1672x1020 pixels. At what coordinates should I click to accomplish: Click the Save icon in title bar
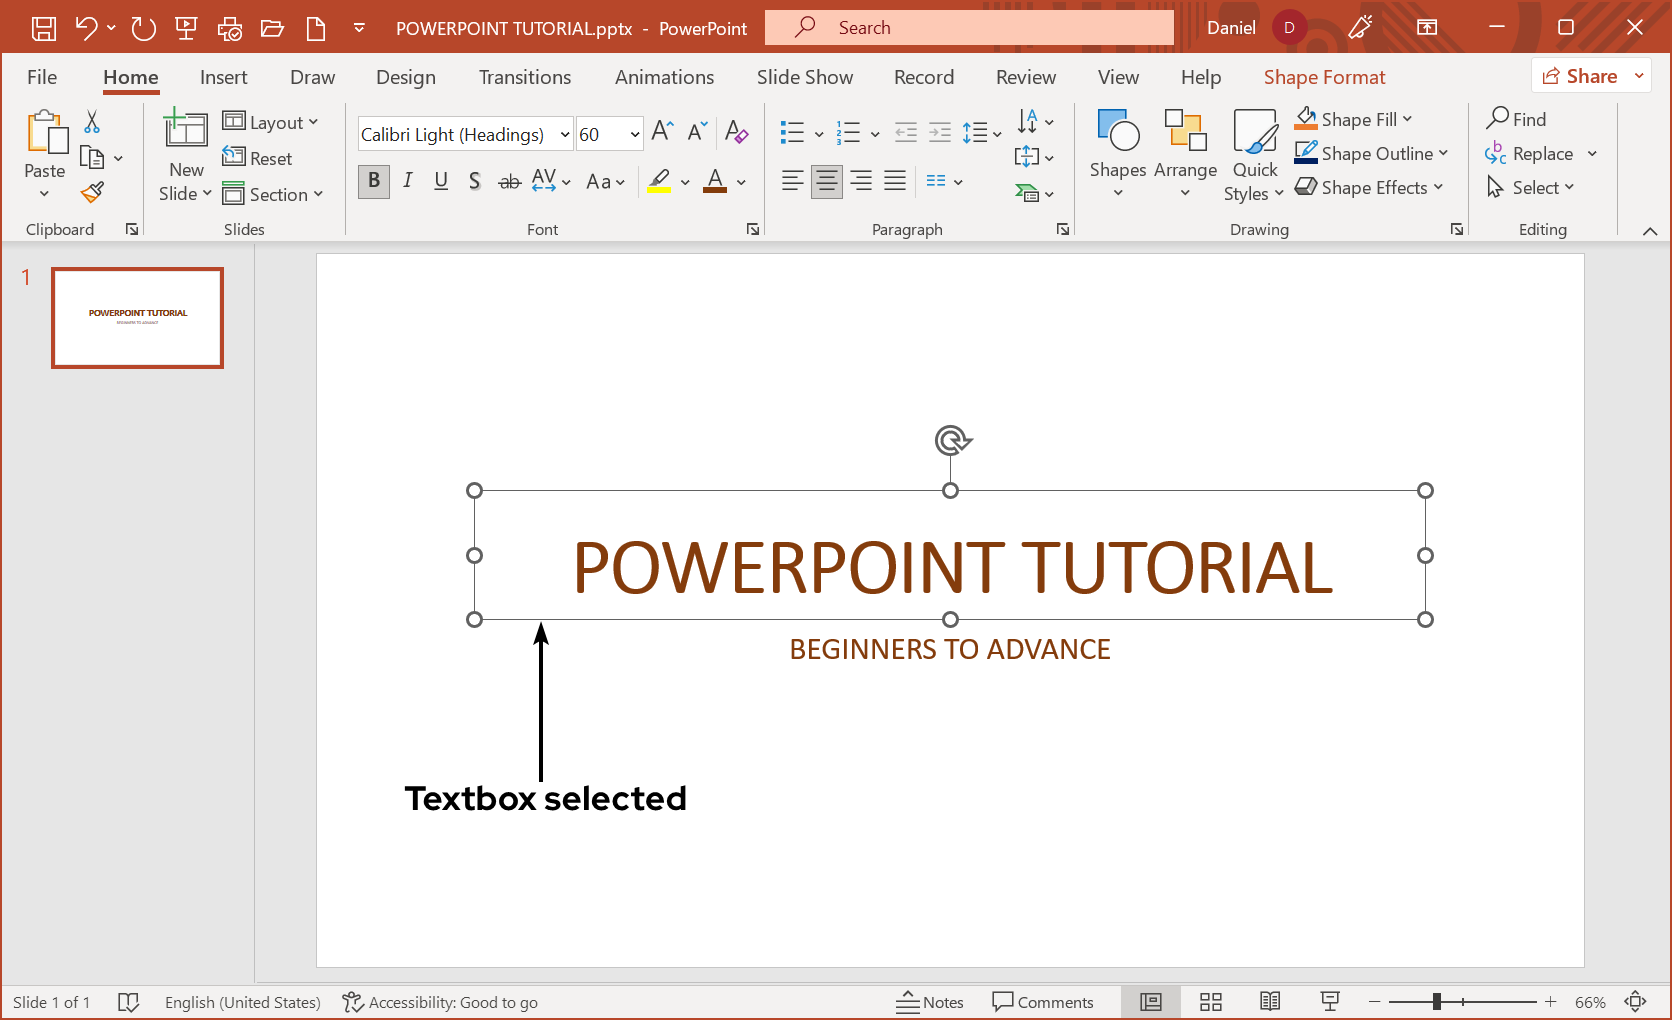[44, 28]
